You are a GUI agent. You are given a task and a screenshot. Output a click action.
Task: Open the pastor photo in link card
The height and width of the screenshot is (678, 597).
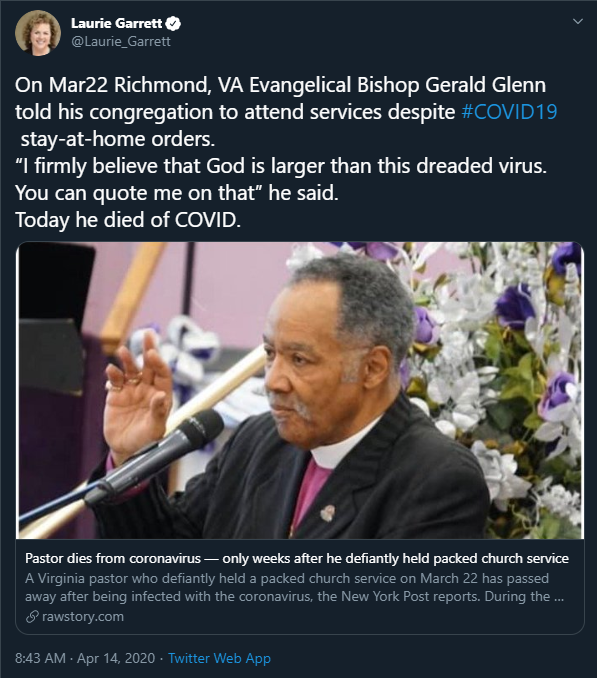click(x=300, y=390)
